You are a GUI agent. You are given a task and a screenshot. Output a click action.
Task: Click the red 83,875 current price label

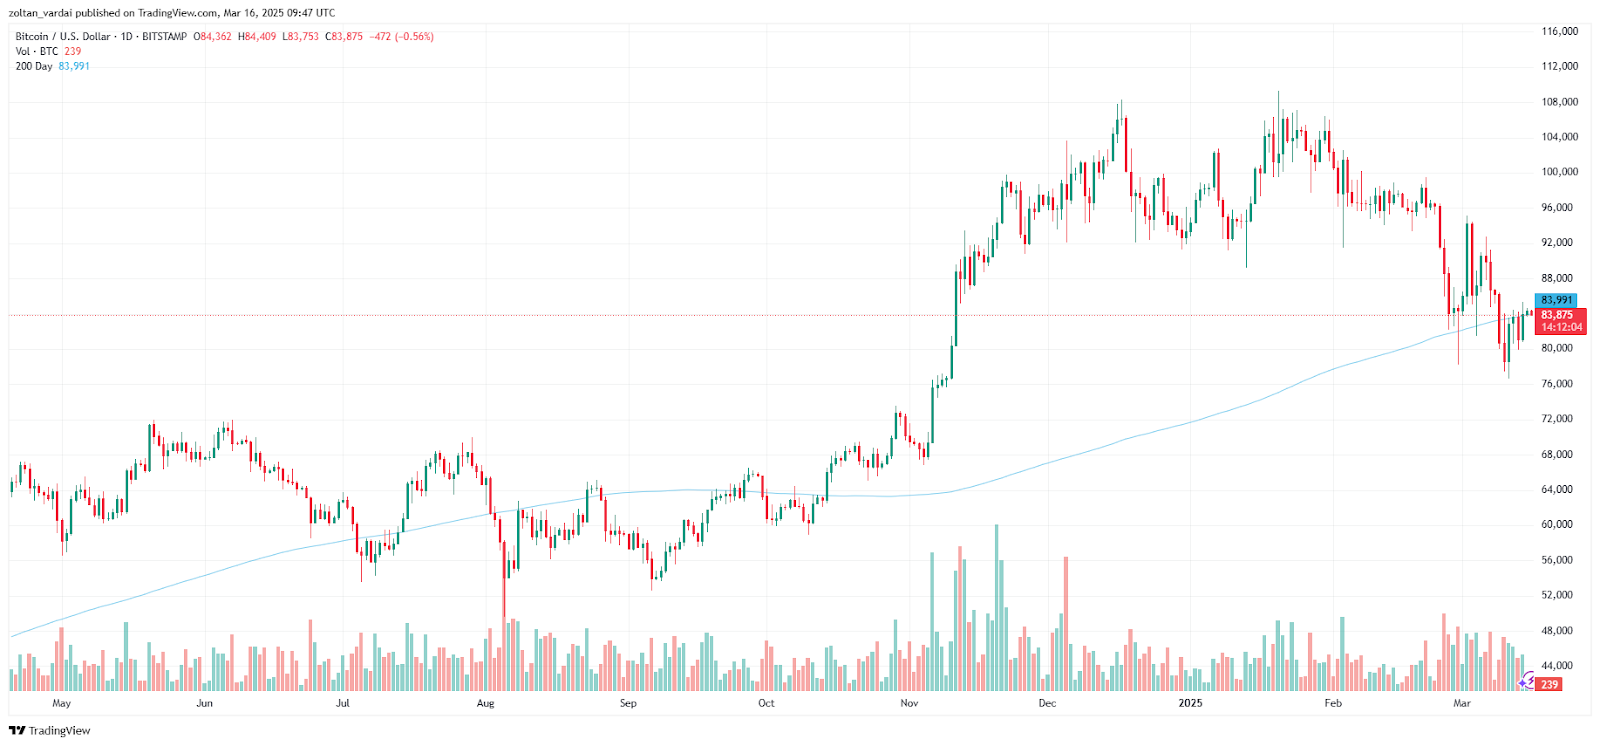click(1556, 315)
